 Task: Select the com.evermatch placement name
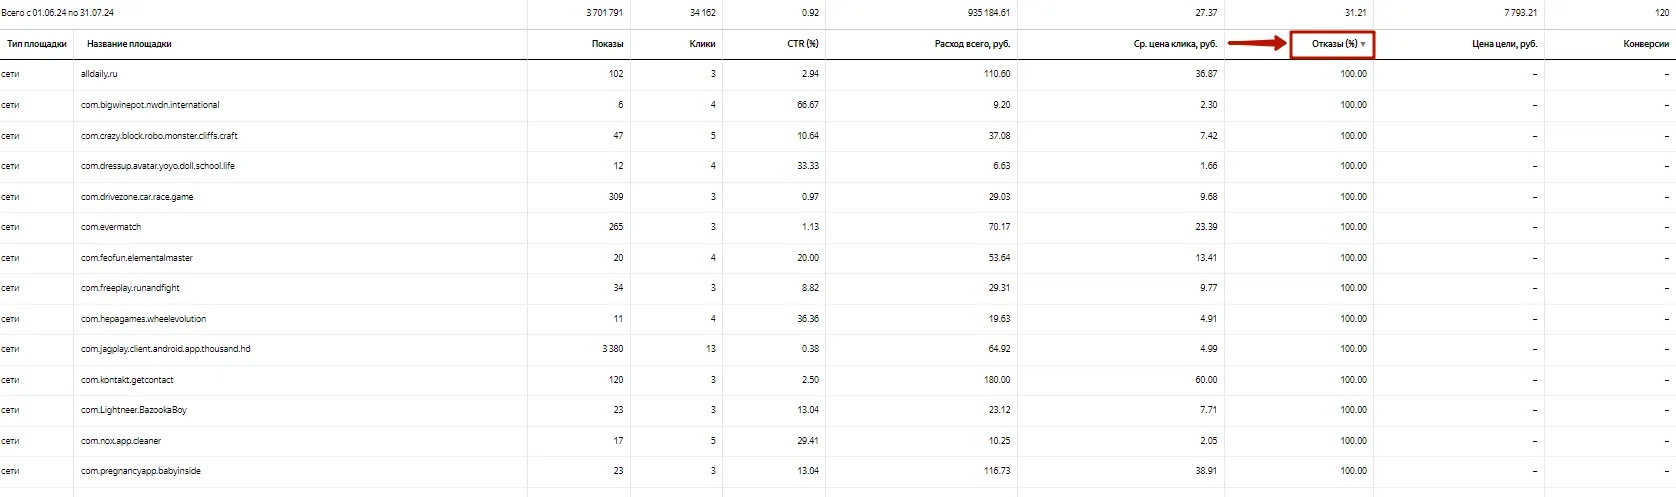111,227
